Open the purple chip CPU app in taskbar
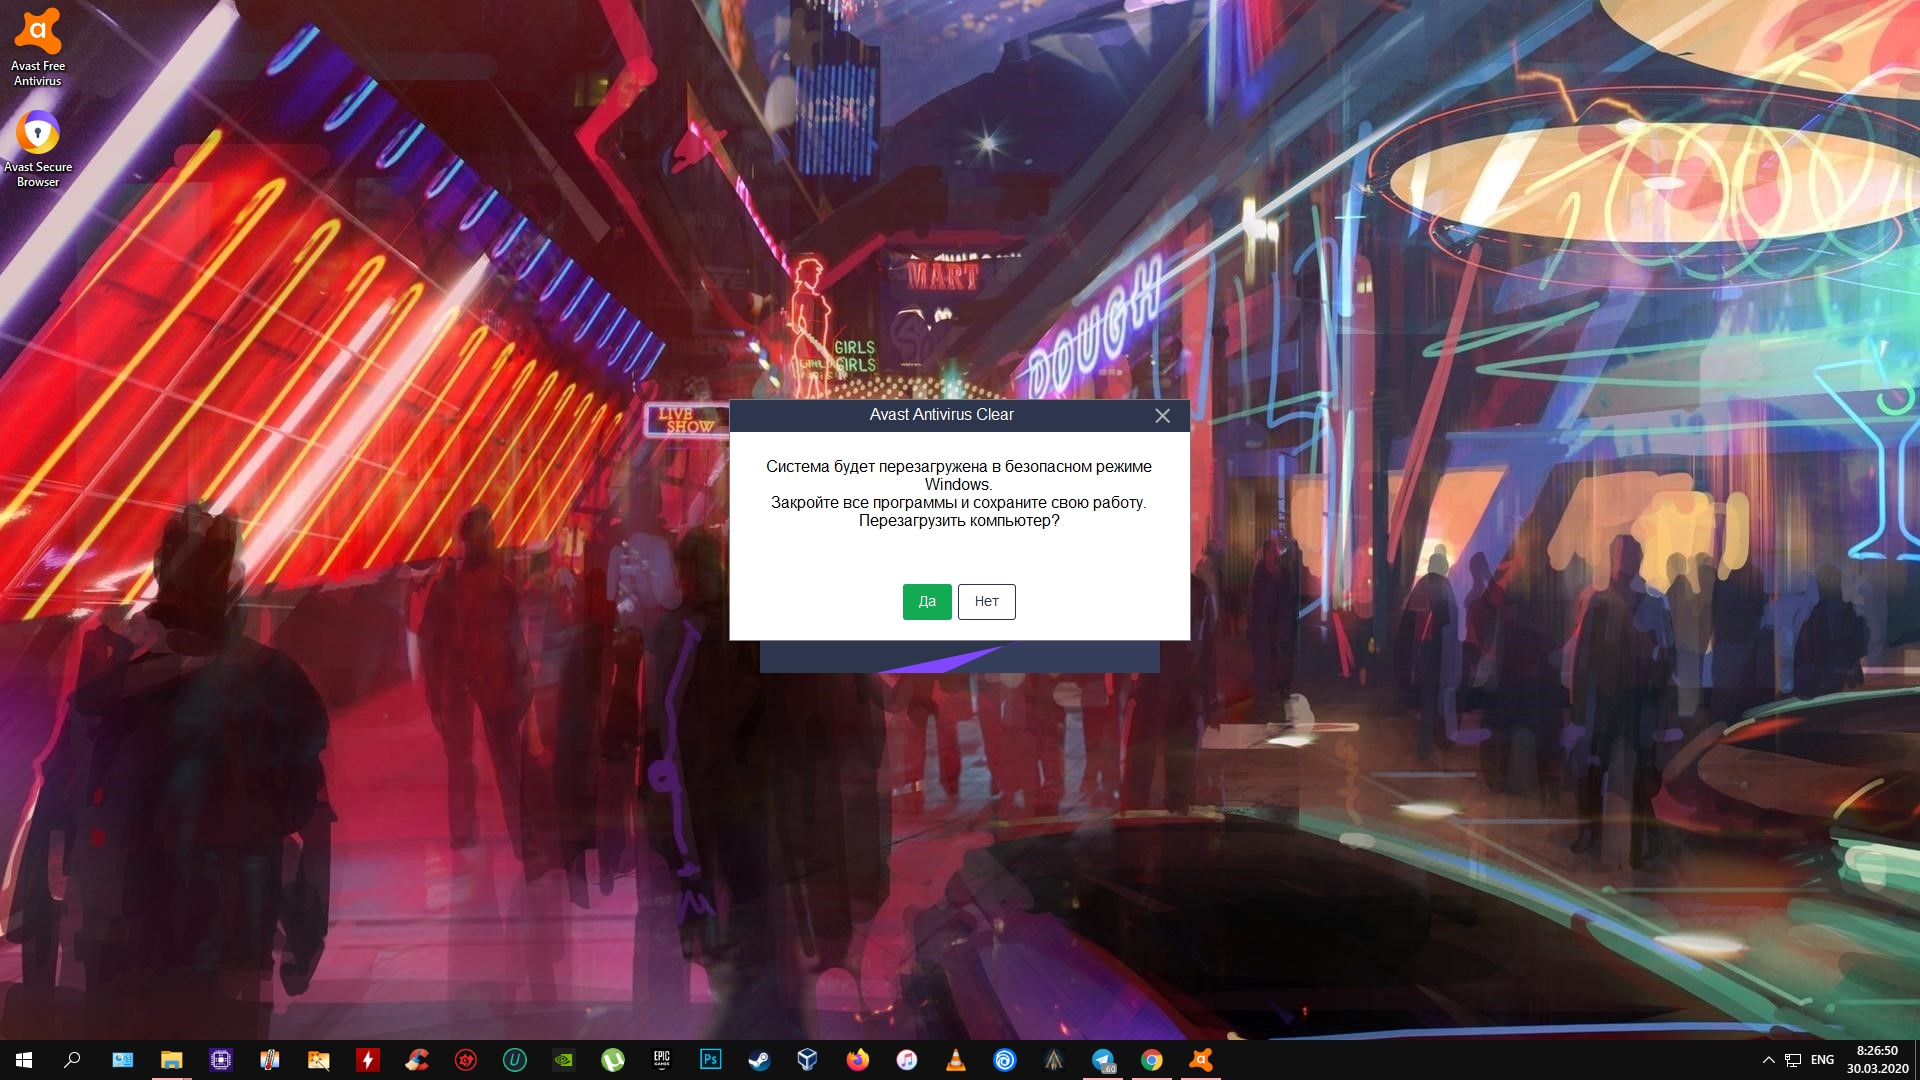 click(x=221, y=1060)
